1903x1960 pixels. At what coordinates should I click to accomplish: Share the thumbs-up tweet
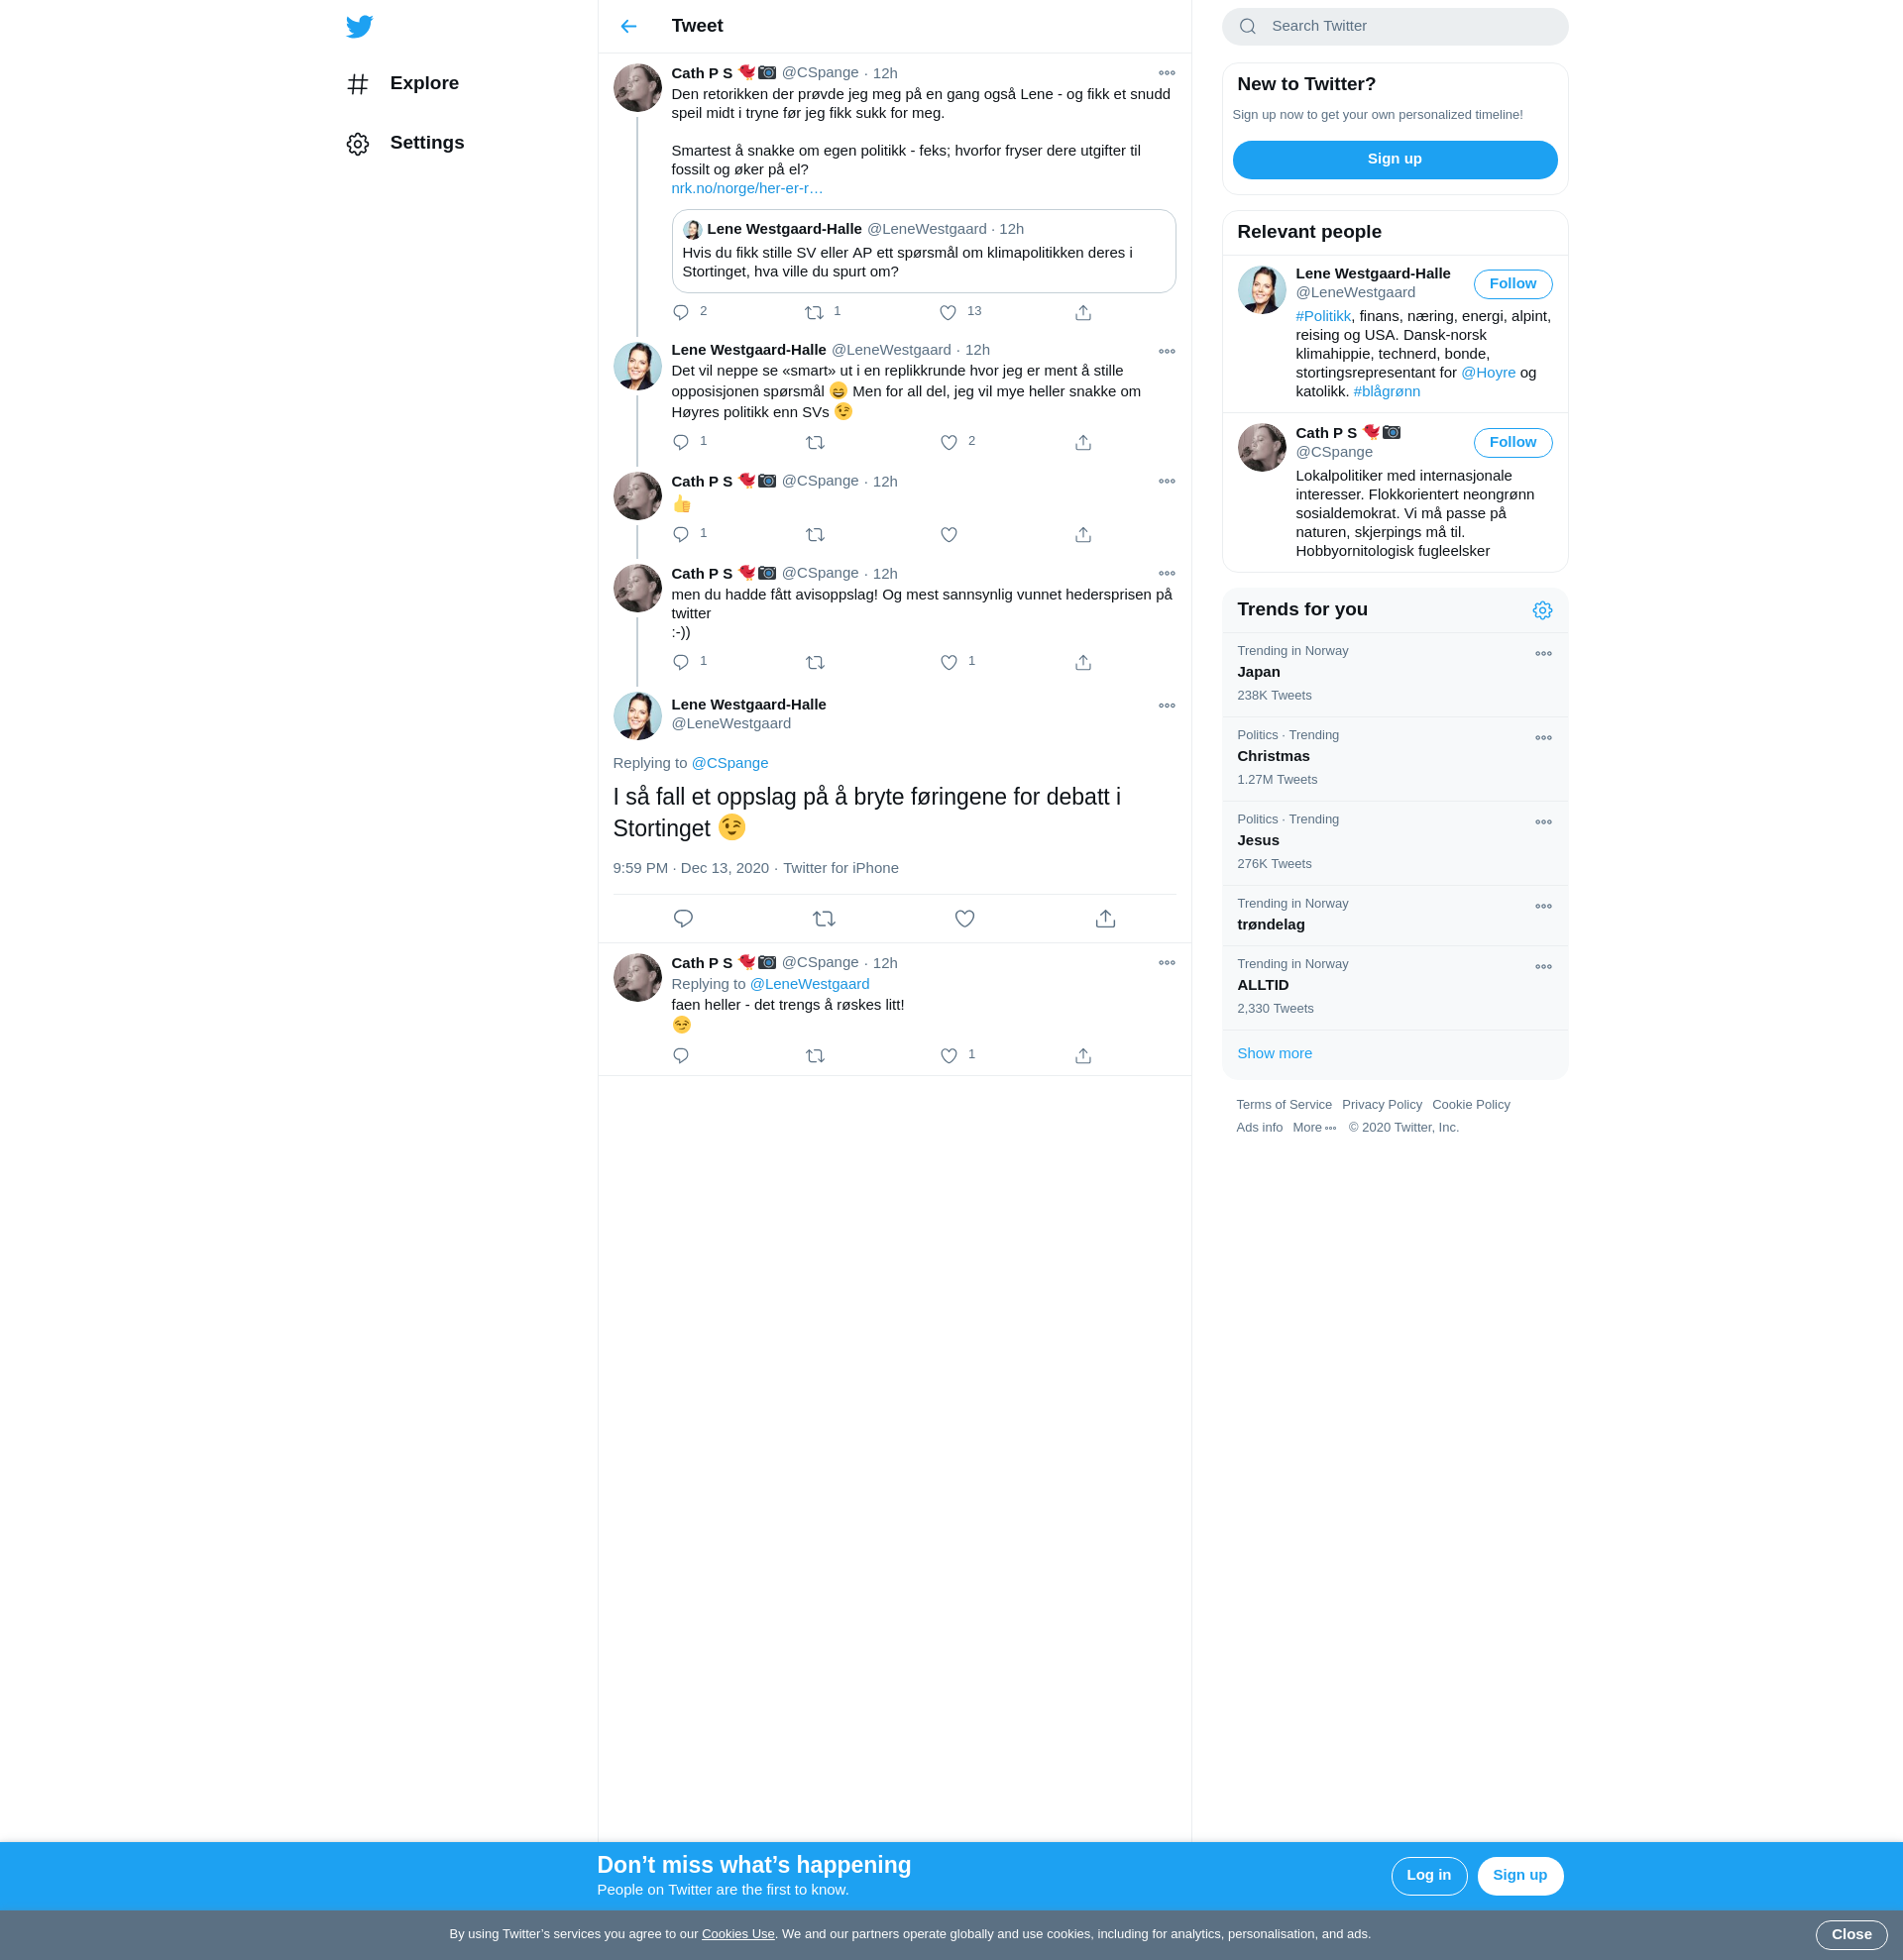[x=1083, y=534]
